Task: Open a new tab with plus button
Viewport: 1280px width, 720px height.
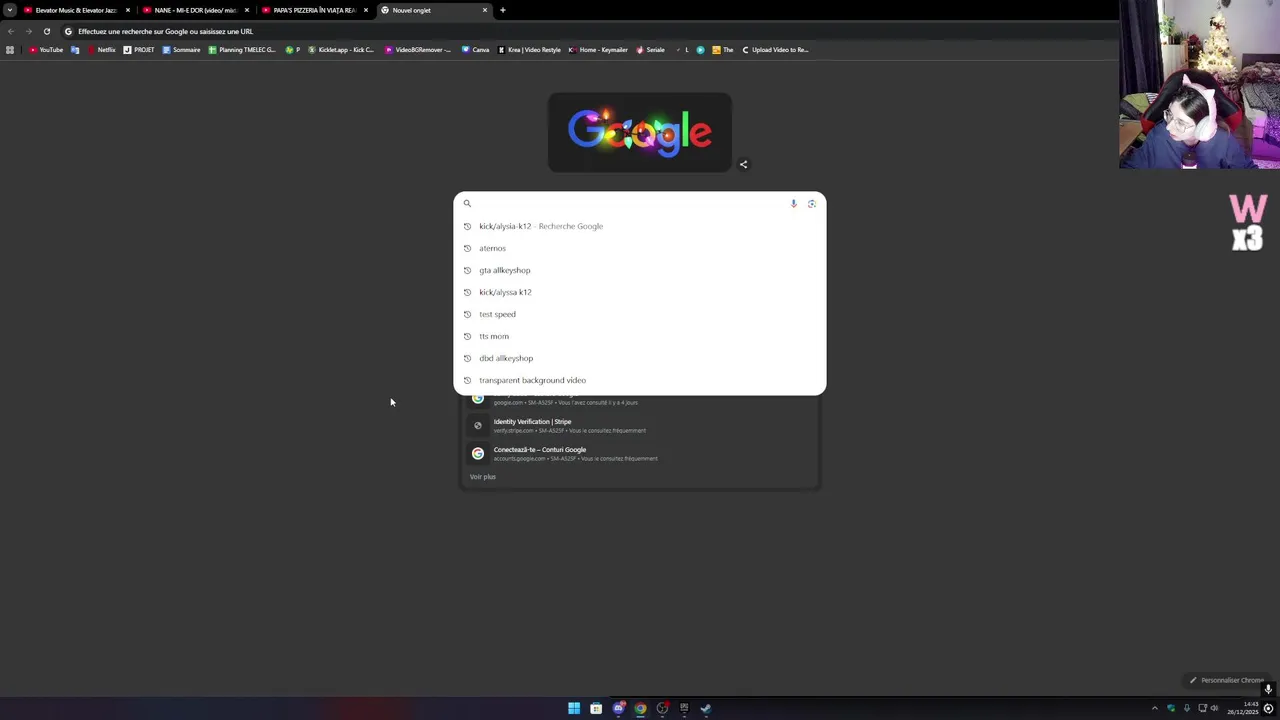Action: click(x=503, y=10)
